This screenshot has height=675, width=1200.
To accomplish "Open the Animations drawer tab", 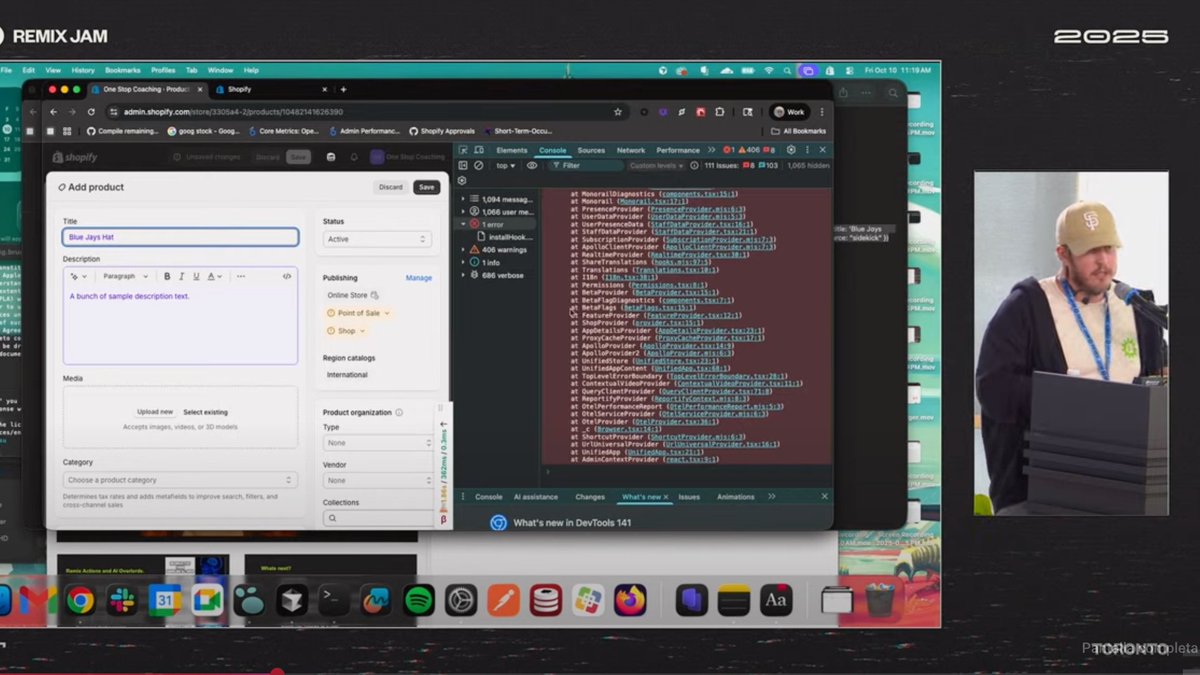I will pyautogui.click(x=735, y=497).
